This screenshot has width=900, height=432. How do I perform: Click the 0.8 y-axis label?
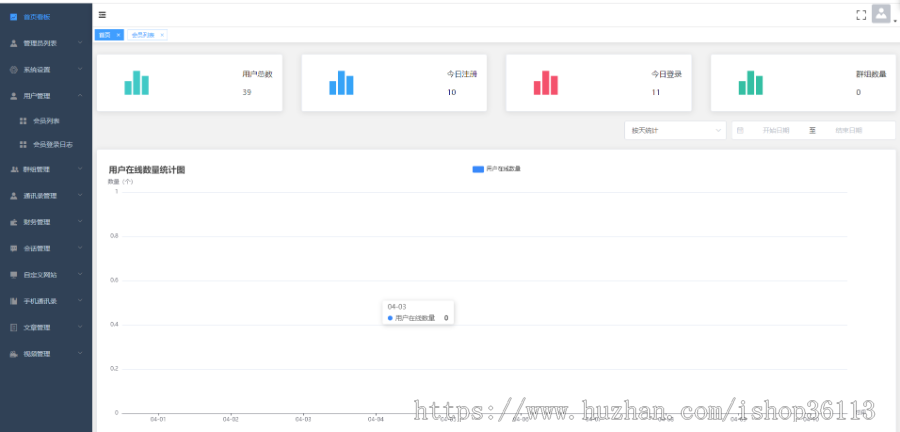coord(114,236)
